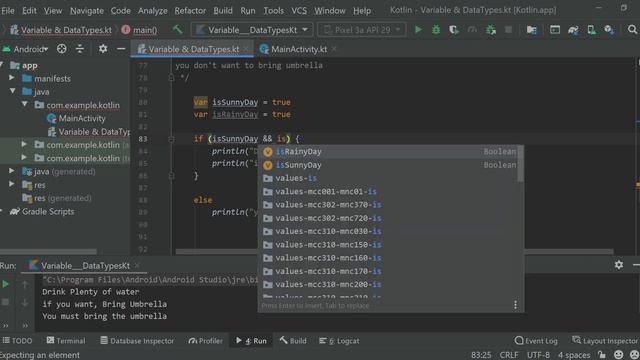Screen dimensions: 640x360
Task: Click the completion popup vertical scrollbar
Action: [x=520, y=164]
